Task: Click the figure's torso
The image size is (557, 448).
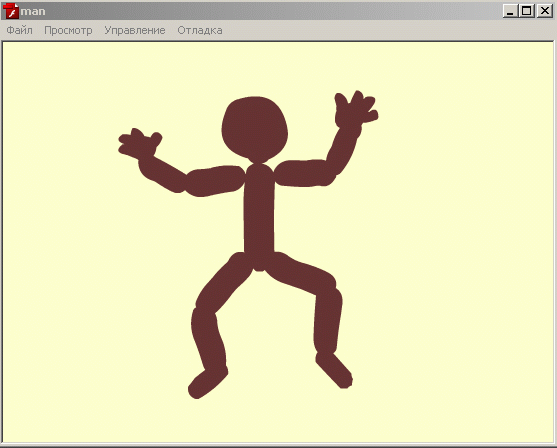Action: (x=259, y=217)
